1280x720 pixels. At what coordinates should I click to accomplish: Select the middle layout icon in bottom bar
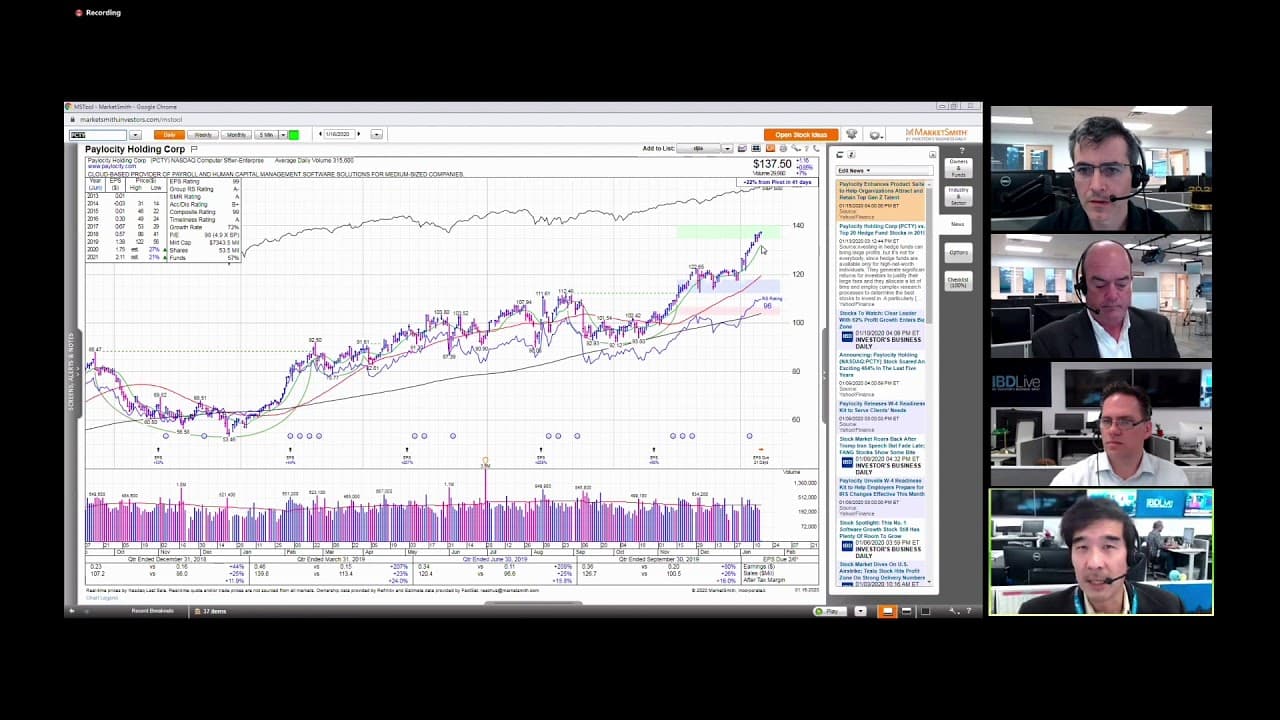click(x=907, y=610)
